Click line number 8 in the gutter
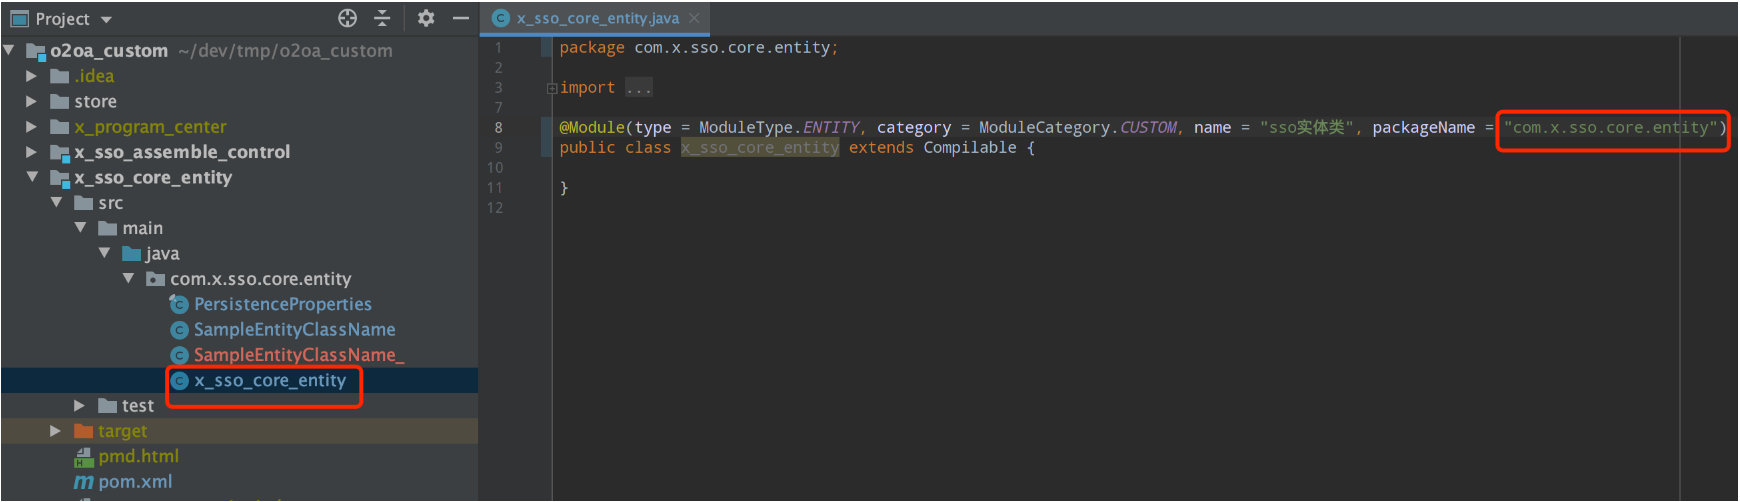The image size is (1740, 502). (498, 128)
